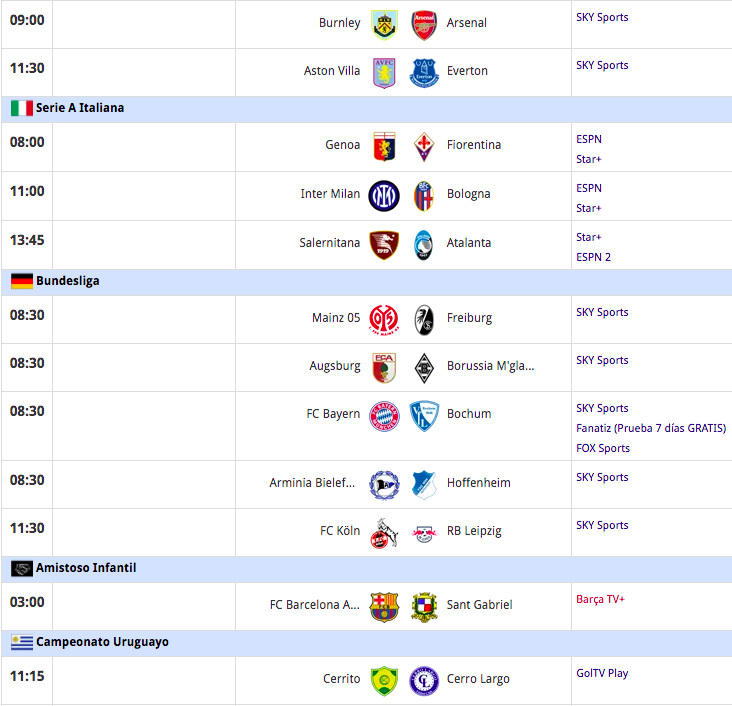Open the Barça TV+ link

(x=600, y=599)
